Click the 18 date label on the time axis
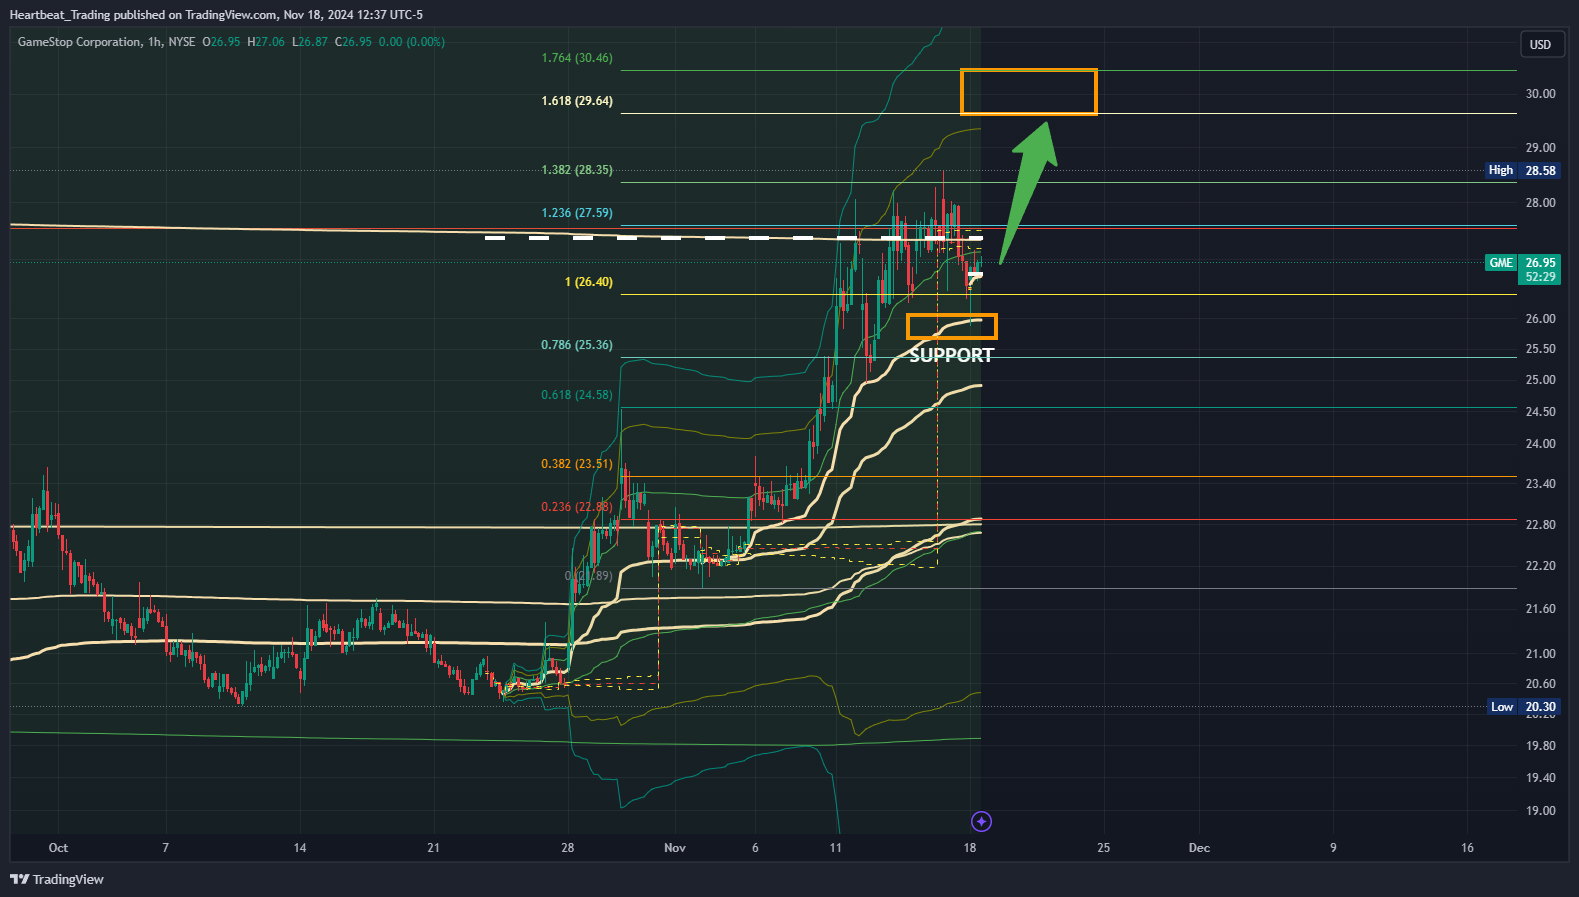Viewport: 1579px width, 897px height. pyautogui.click(x=969, y=848)
